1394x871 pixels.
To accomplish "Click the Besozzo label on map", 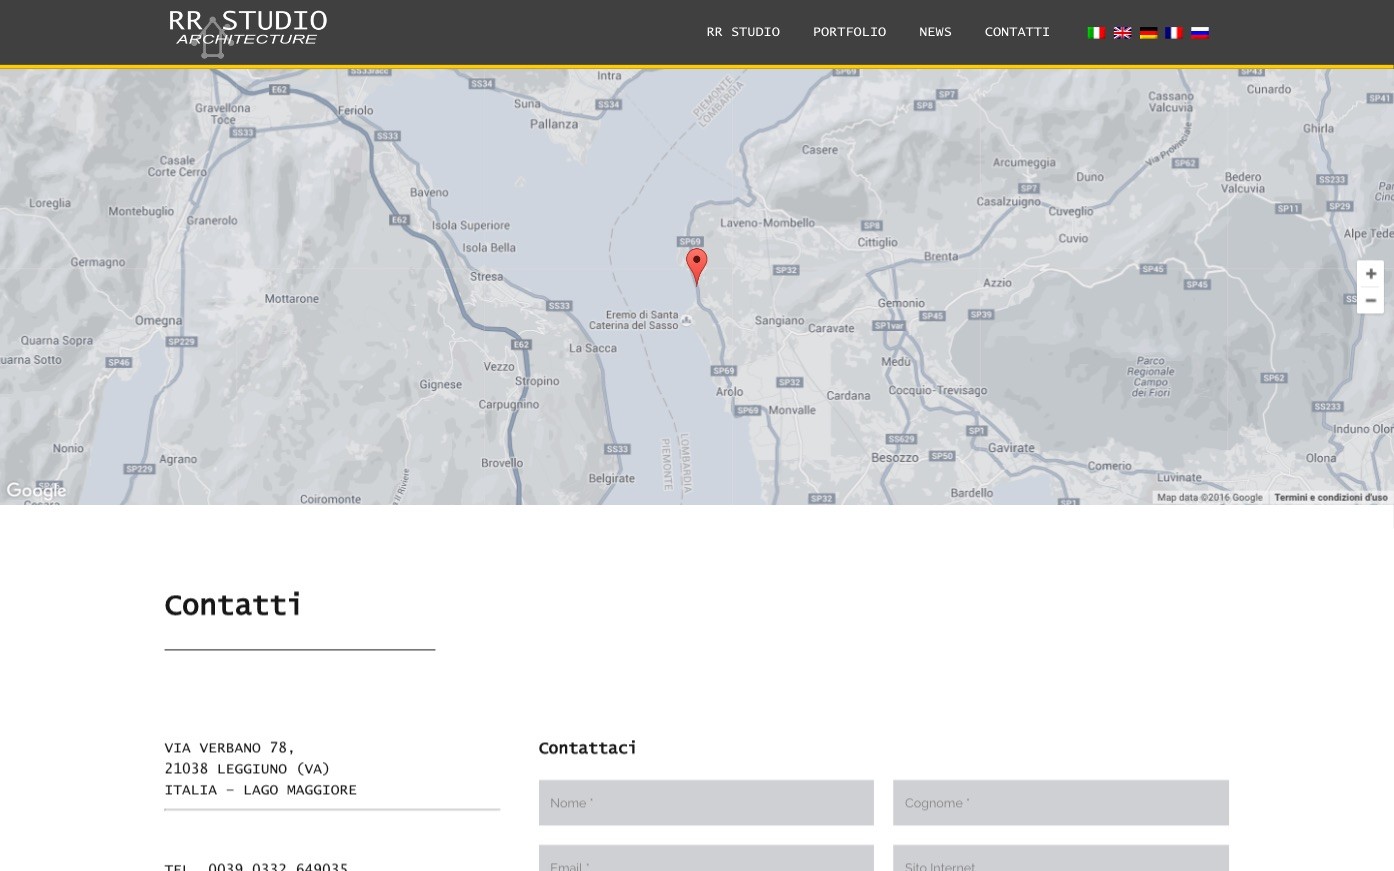I will tap(895, 458).
